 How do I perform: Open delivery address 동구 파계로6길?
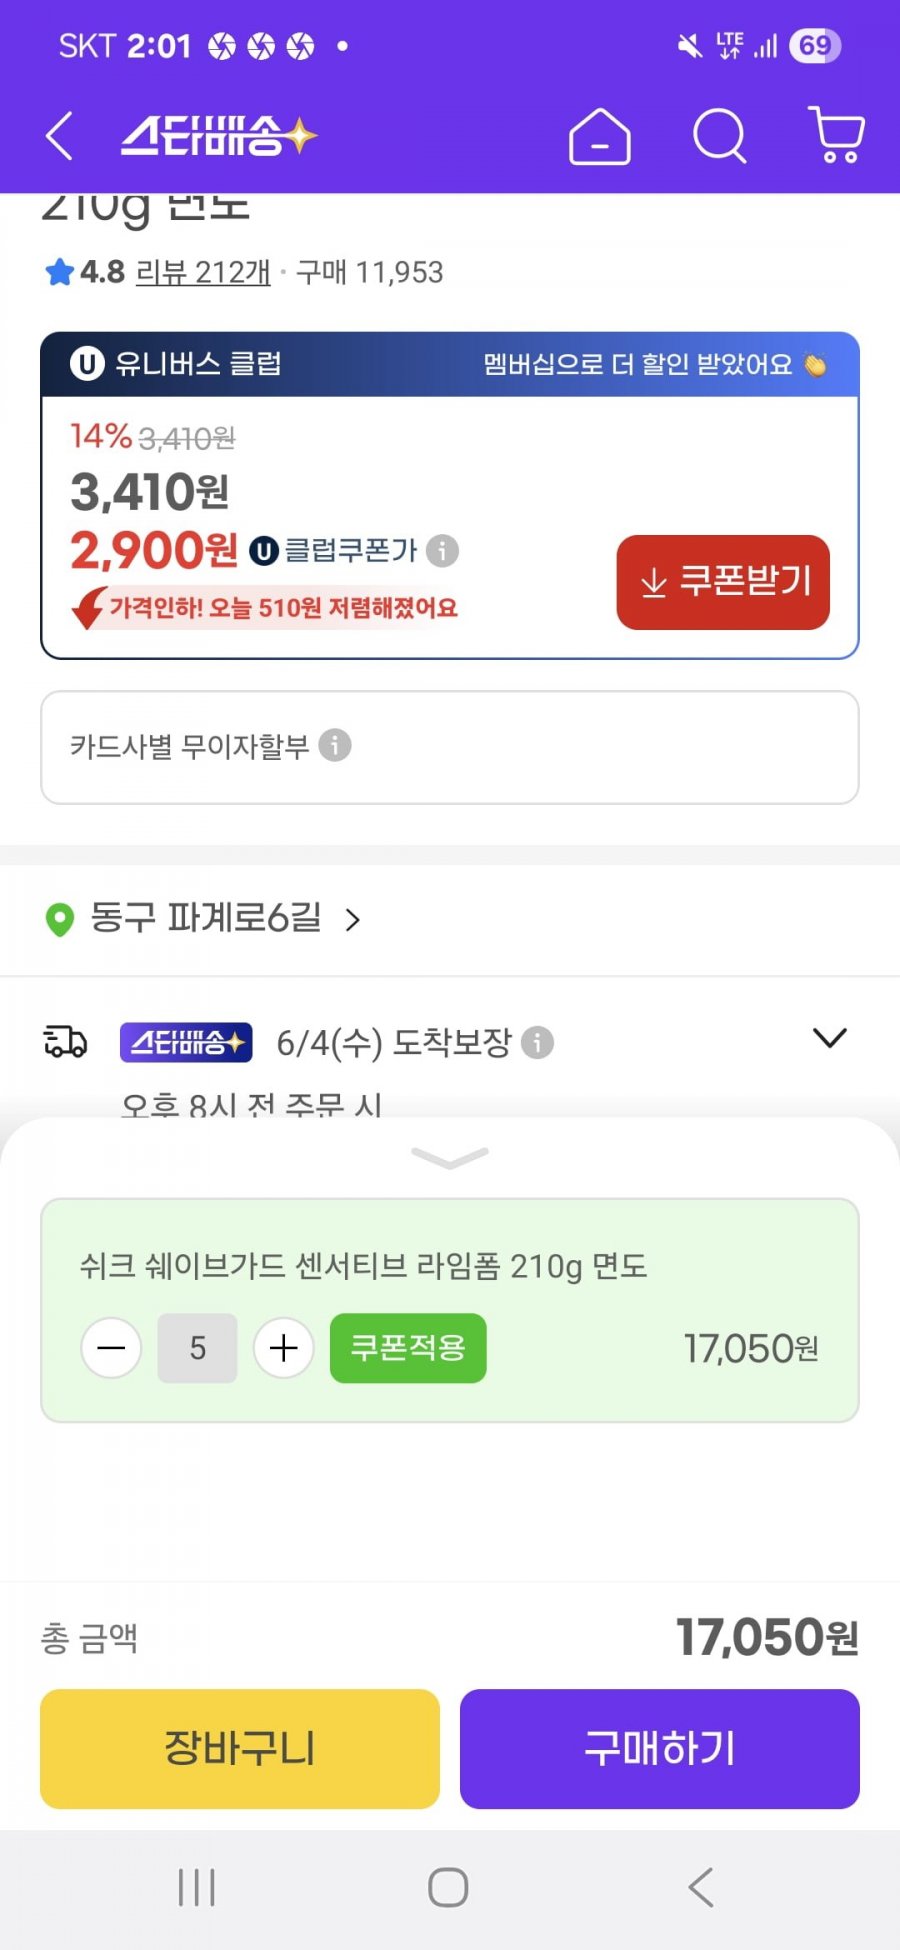coord(206,918)
